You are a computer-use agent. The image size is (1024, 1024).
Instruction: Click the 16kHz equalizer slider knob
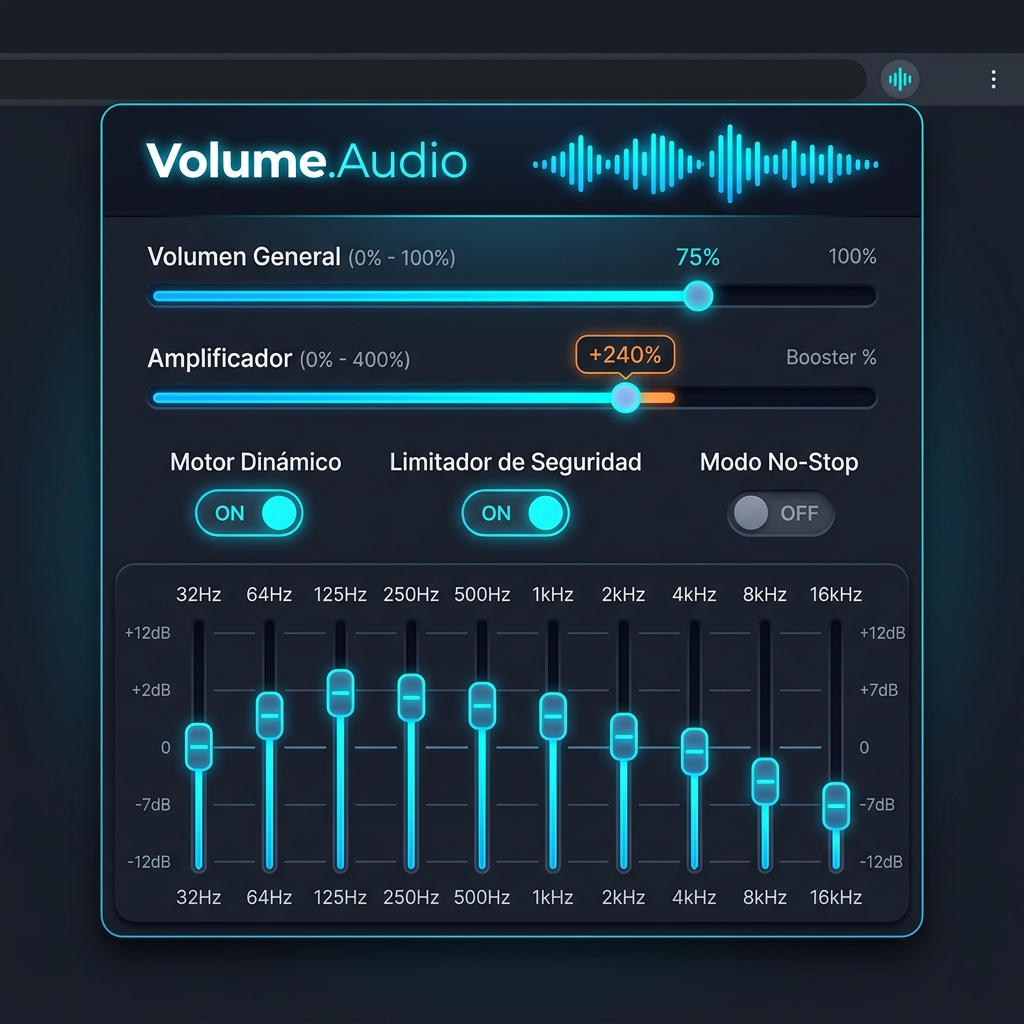click(836, 806)
